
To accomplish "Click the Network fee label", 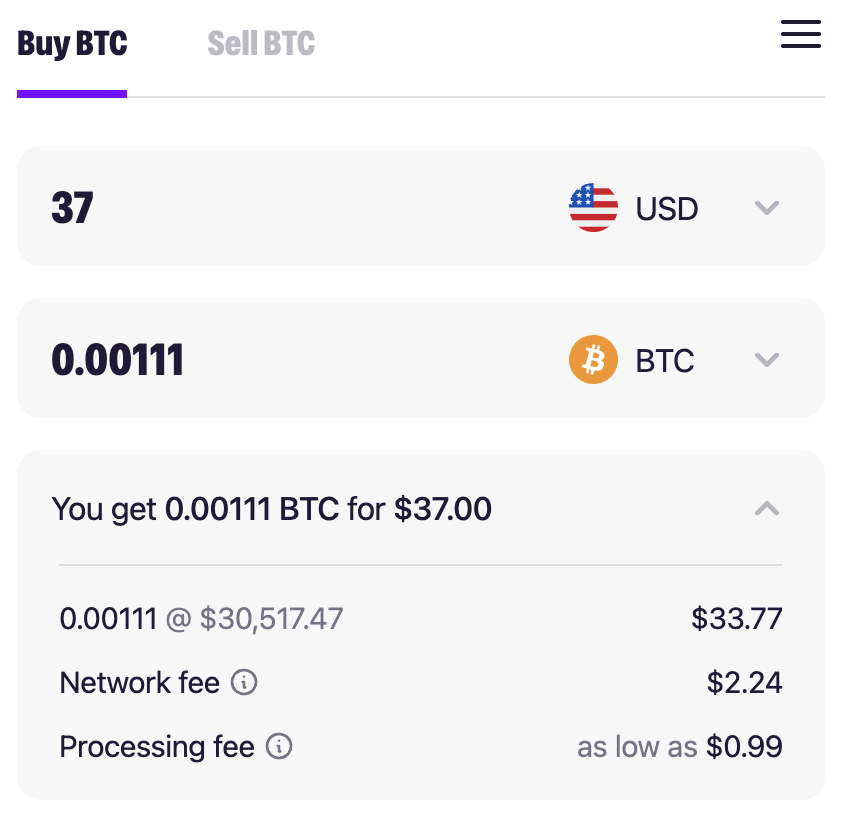I will 139,683.
